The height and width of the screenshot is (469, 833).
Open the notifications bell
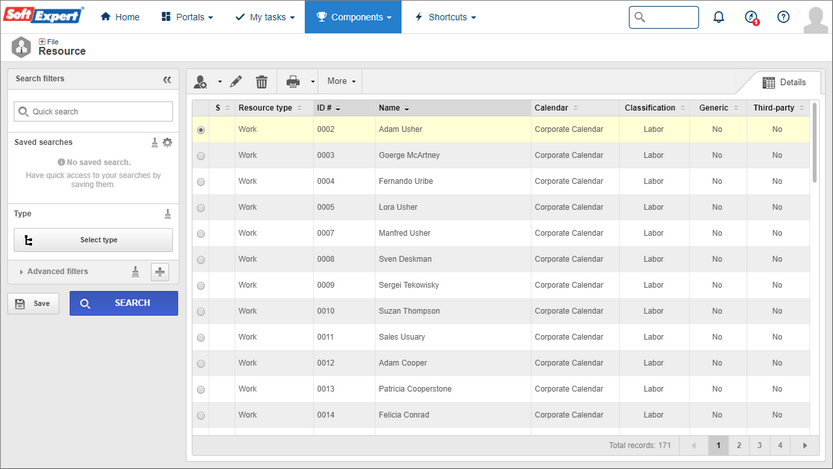[x=718, y=17]
